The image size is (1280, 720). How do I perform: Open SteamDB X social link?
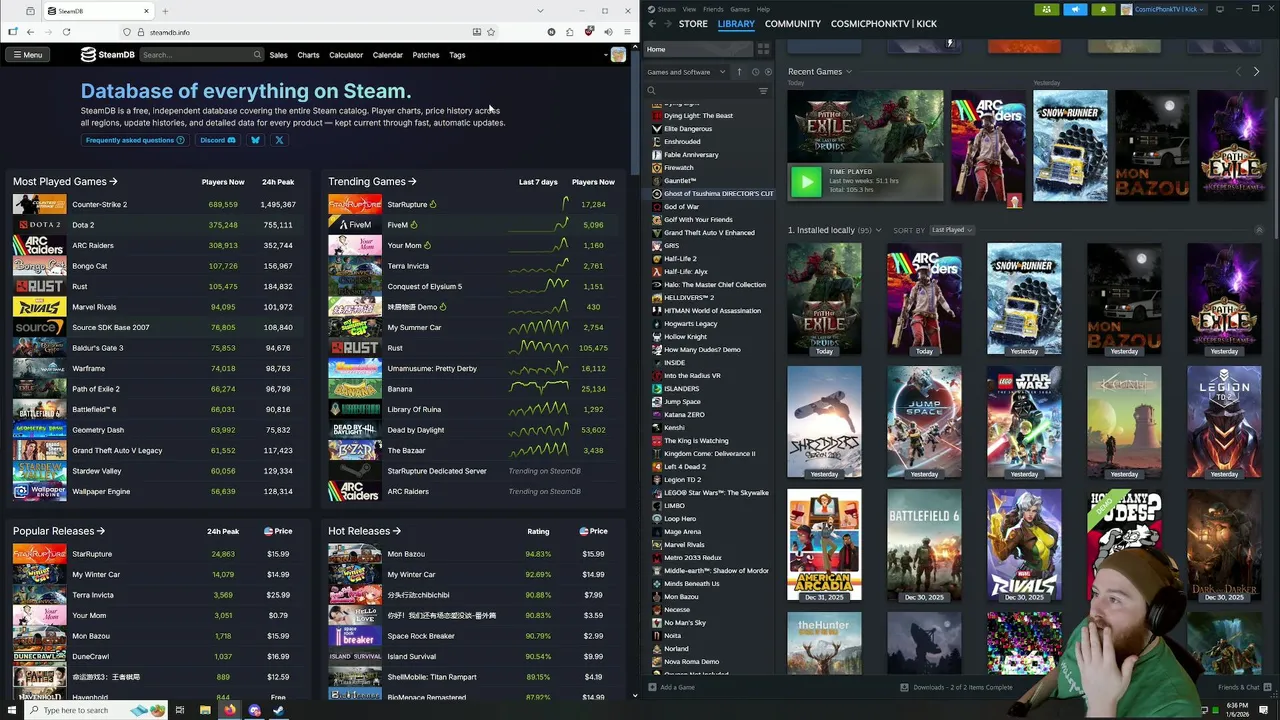279,140
